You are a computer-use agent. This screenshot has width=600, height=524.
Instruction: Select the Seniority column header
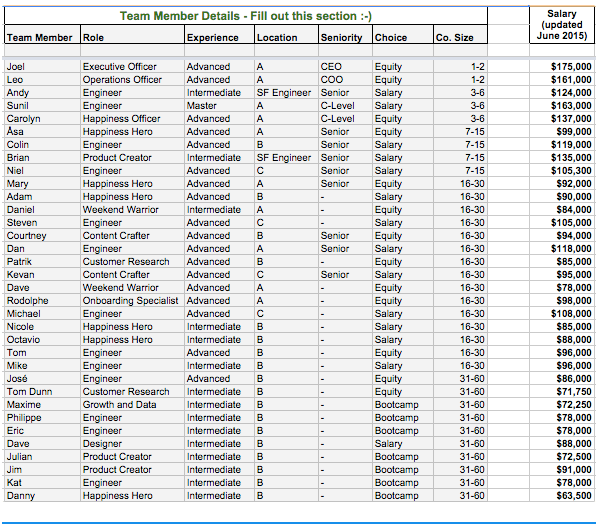[345, 34]
